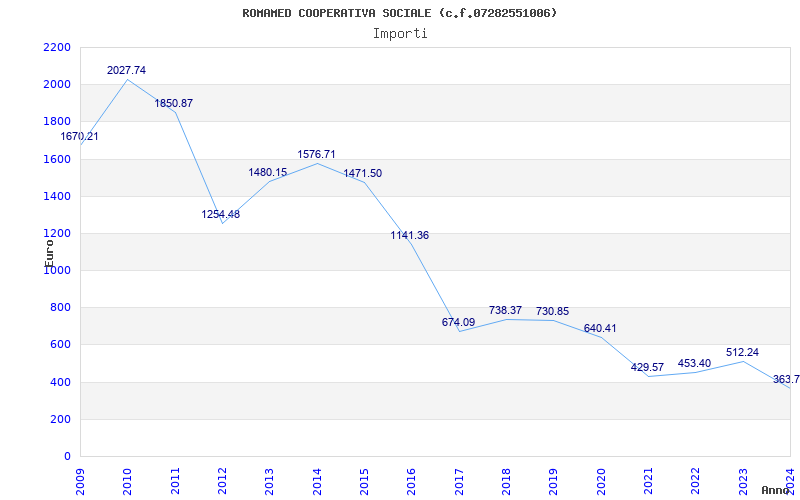Click the 200 y-axis tick label
The image size is (800, 500).
(x=61, y=420)
